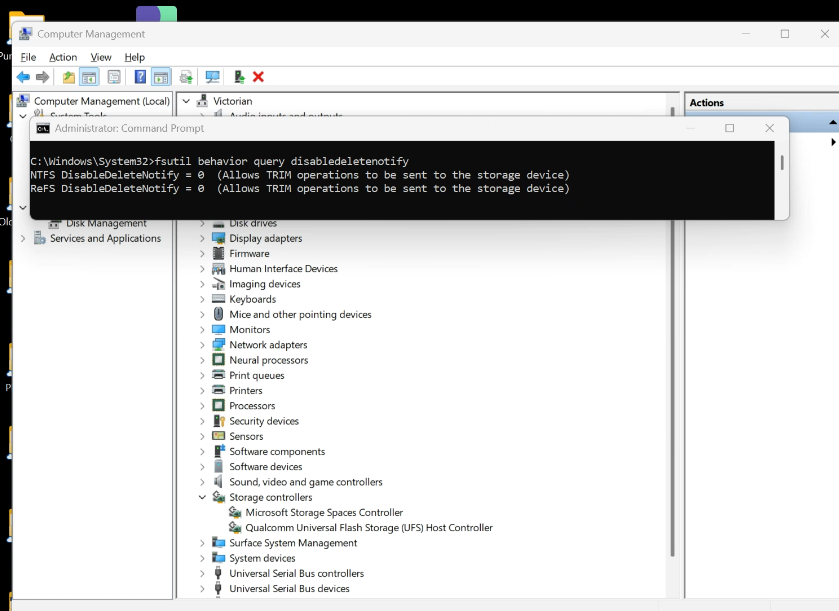
Task: Click the NTFS DisableDeleteNotify output line
Action: pos(300,175)
